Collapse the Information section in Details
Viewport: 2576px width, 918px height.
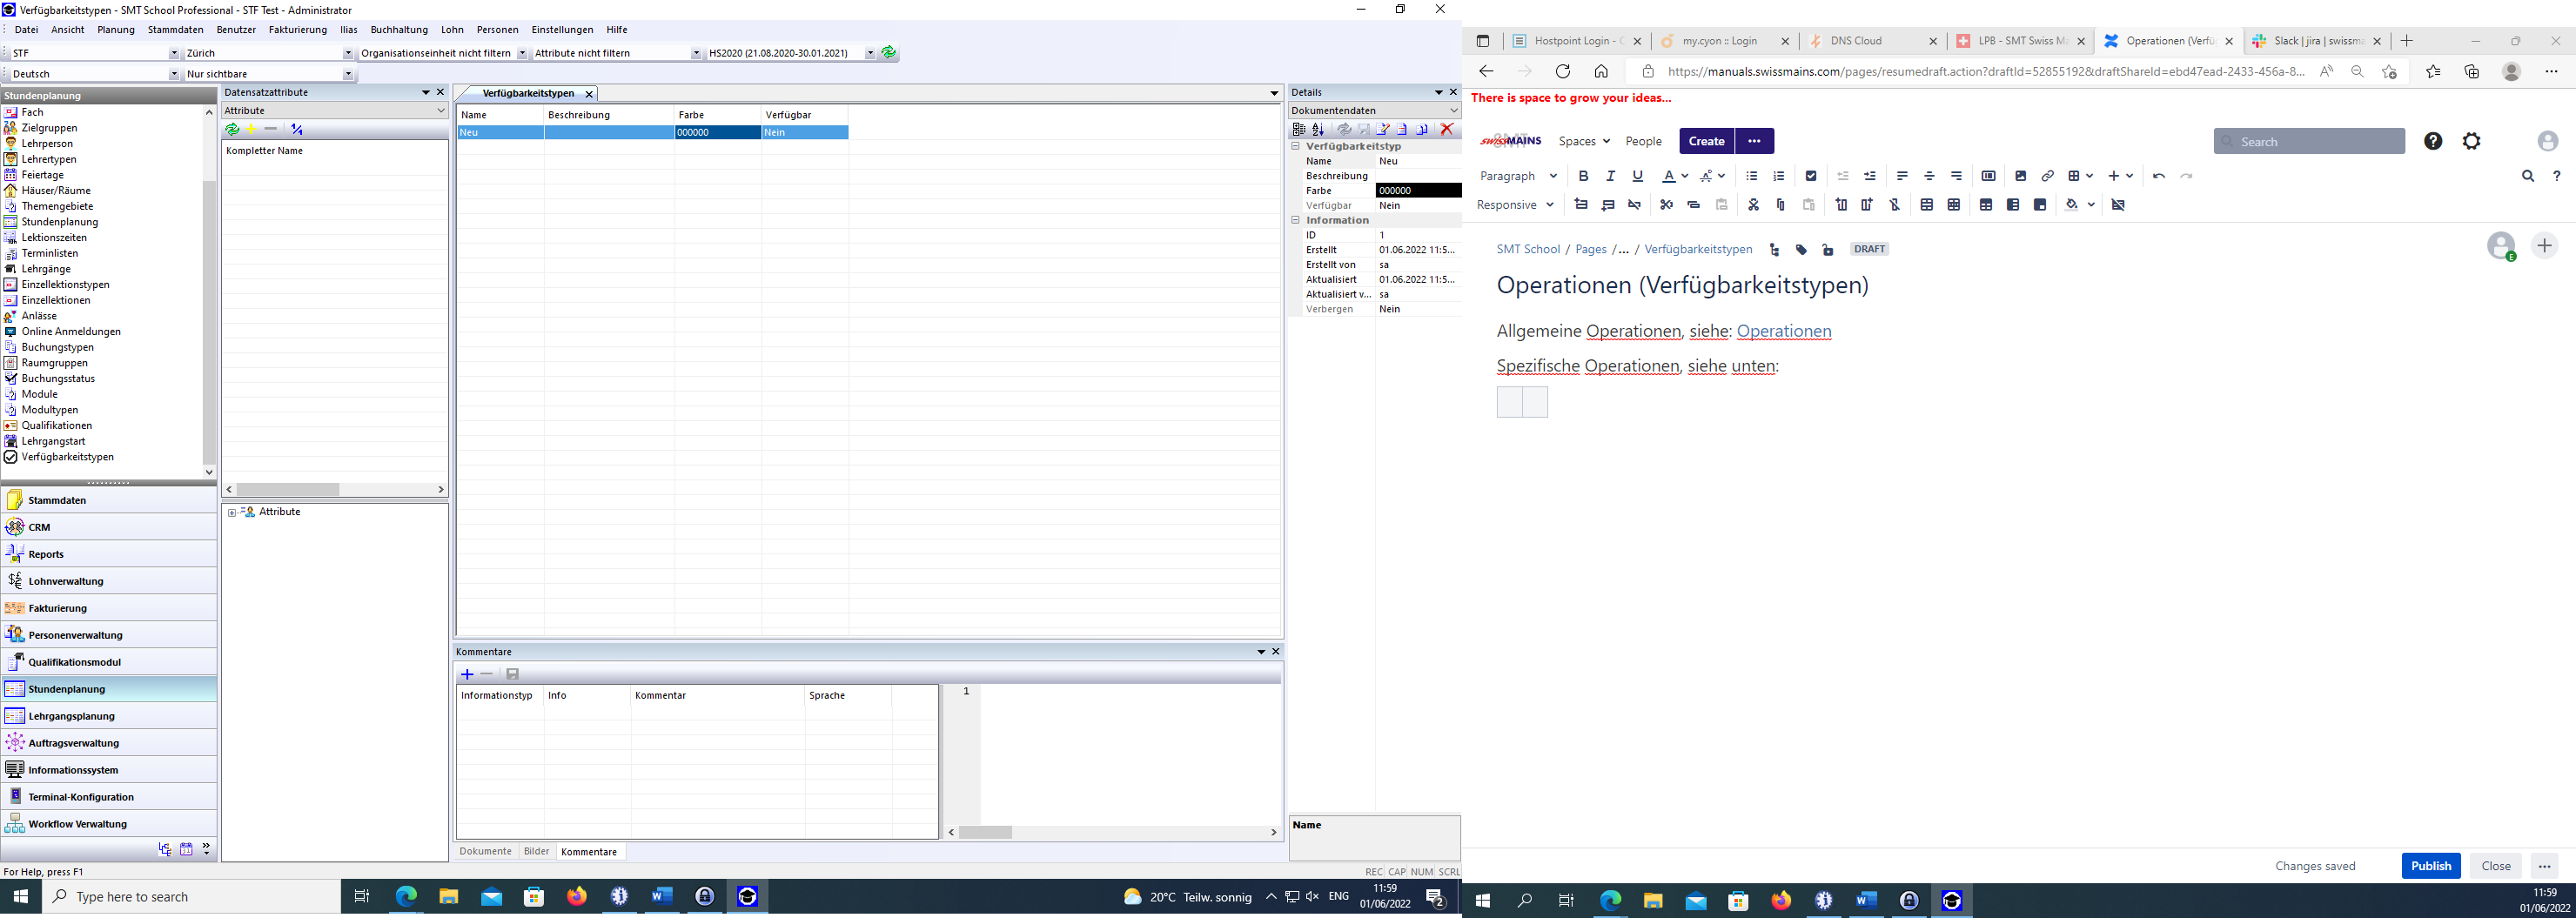click(x=1295, y=220)
